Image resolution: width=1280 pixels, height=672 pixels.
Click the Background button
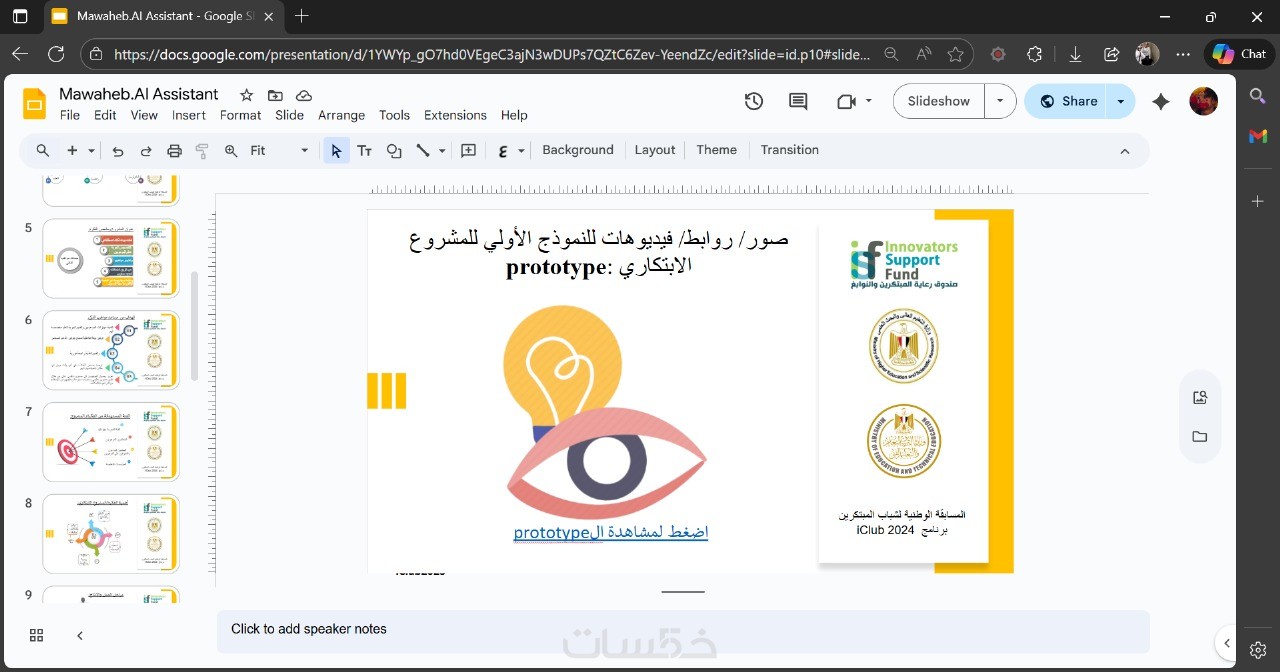578,150
